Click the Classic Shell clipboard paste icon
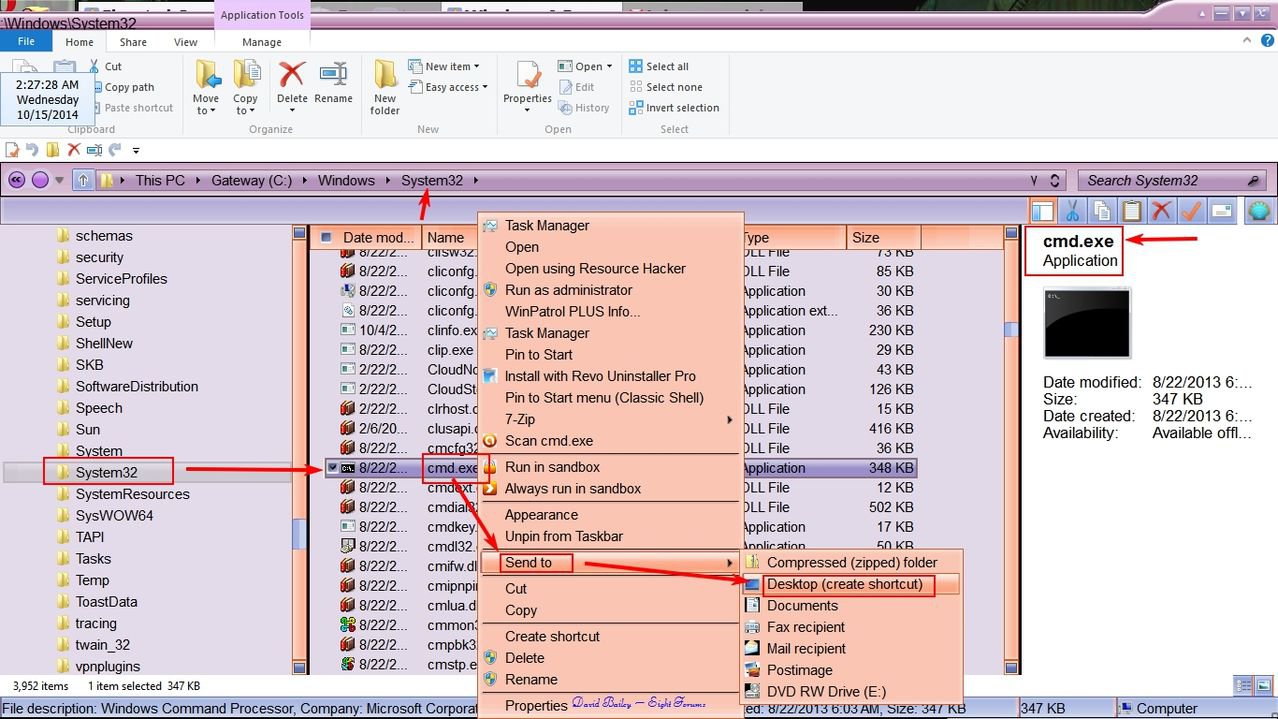This screenshot has width=1278, height=719. pos(1131,211)
